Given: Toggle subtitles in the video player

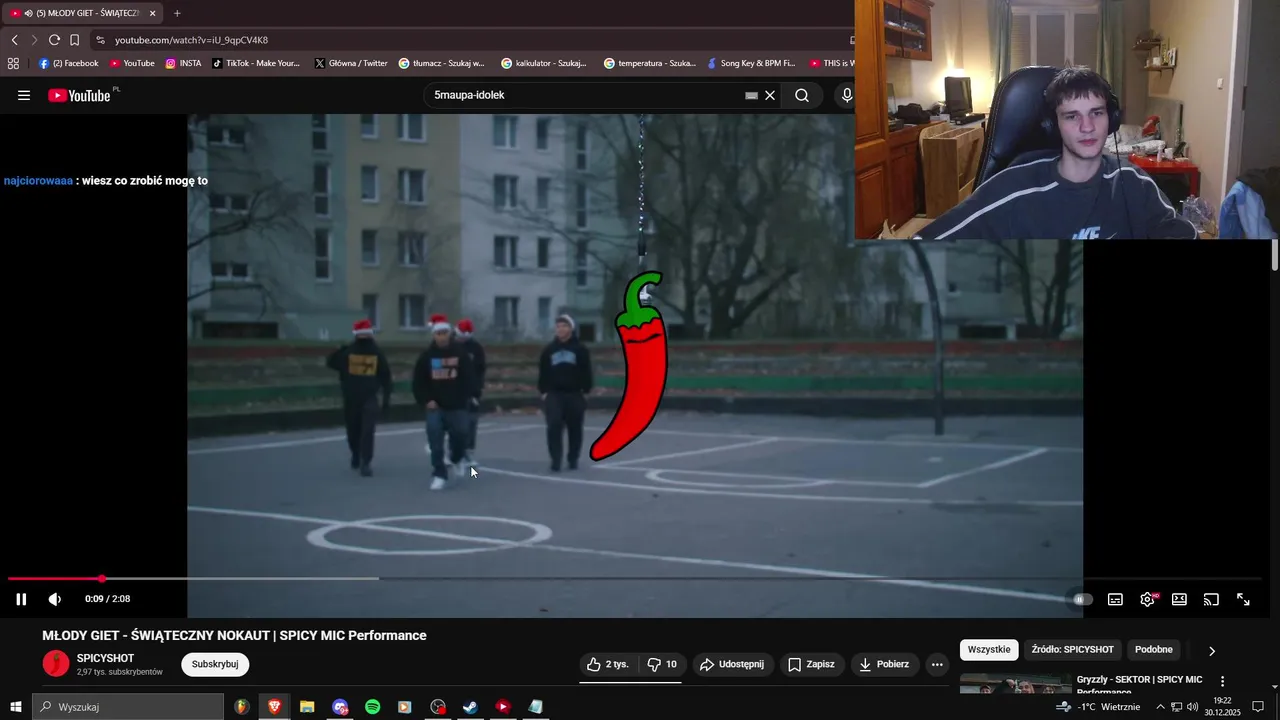Looking at the screenshot, I should [1115, 599].
